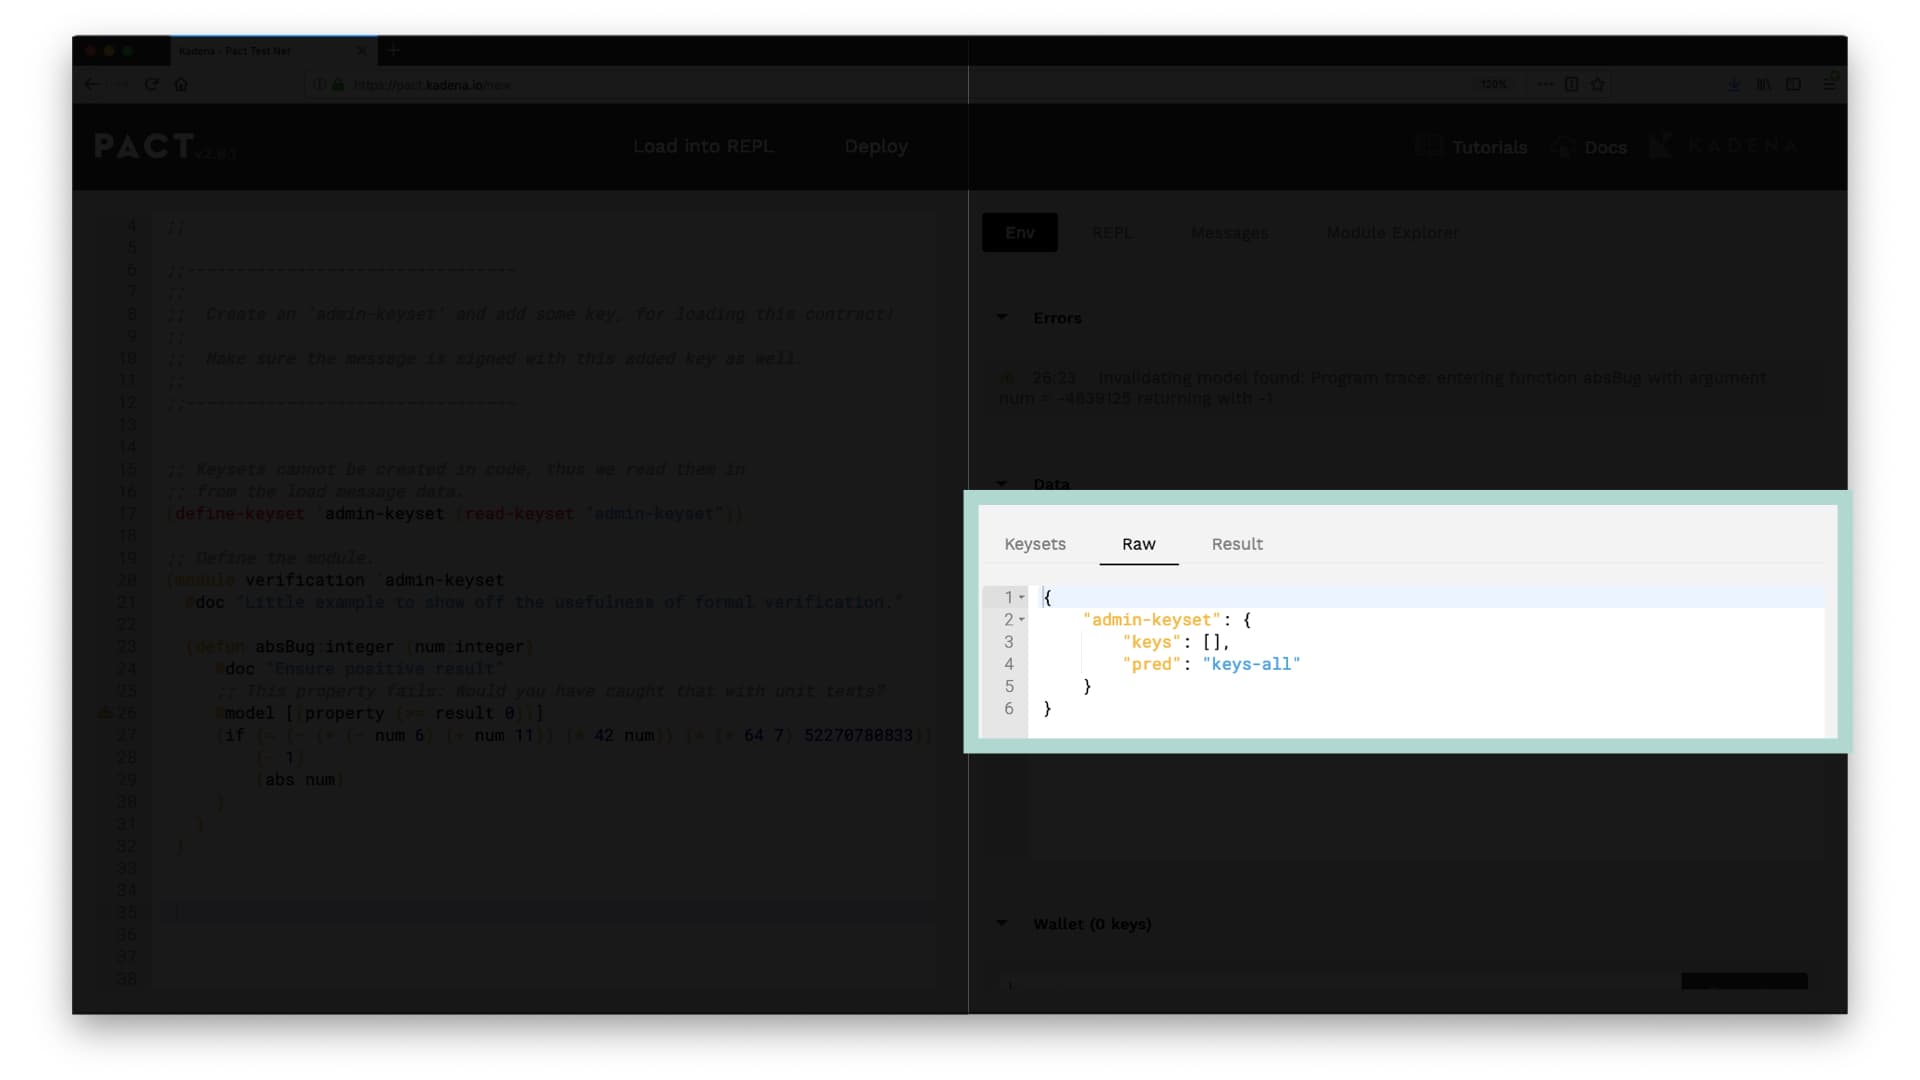This screenshot has width=1920, height=1080.
Task: Go to the browser home page
Action: coord(181,84)
